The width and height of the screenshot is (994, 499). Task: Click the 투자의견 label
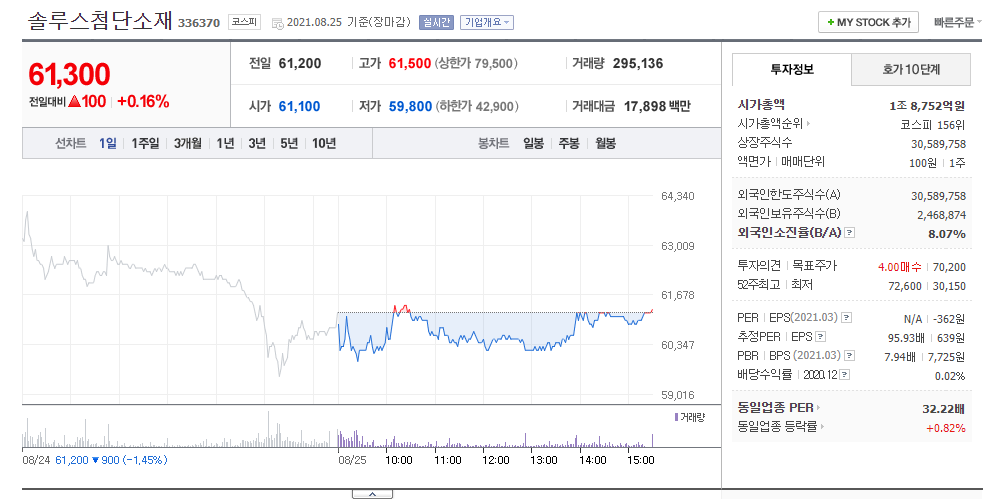coord(759,266)
